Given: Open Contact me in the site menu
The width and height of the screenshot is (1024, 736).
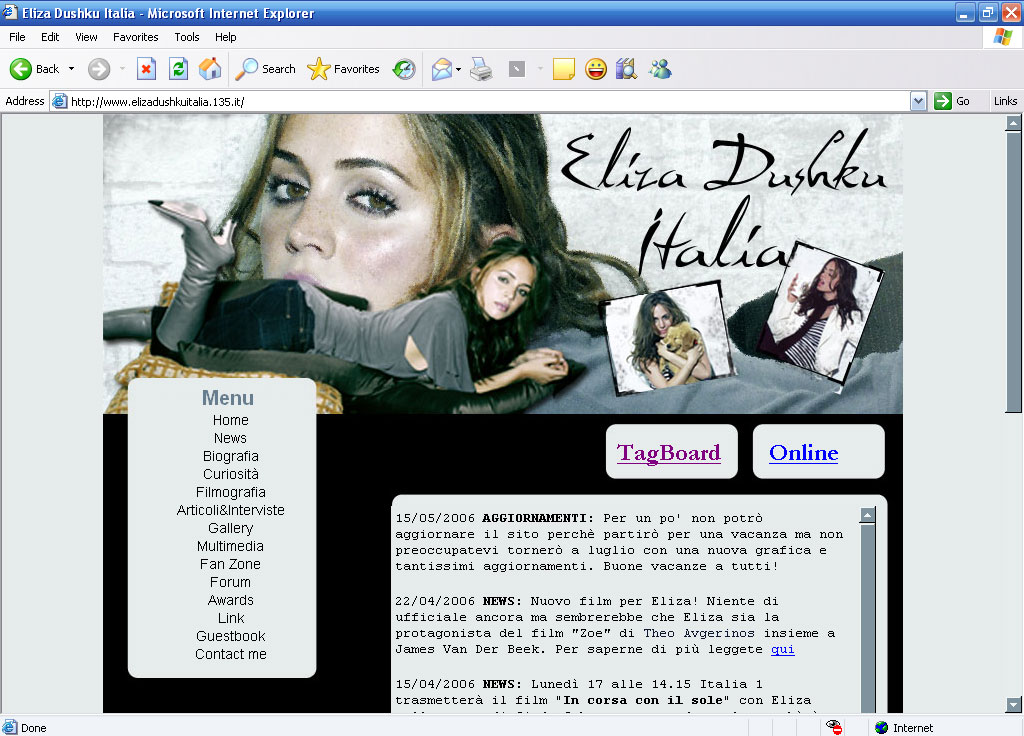Looking at the screenshot, I should tap(231, 654).
